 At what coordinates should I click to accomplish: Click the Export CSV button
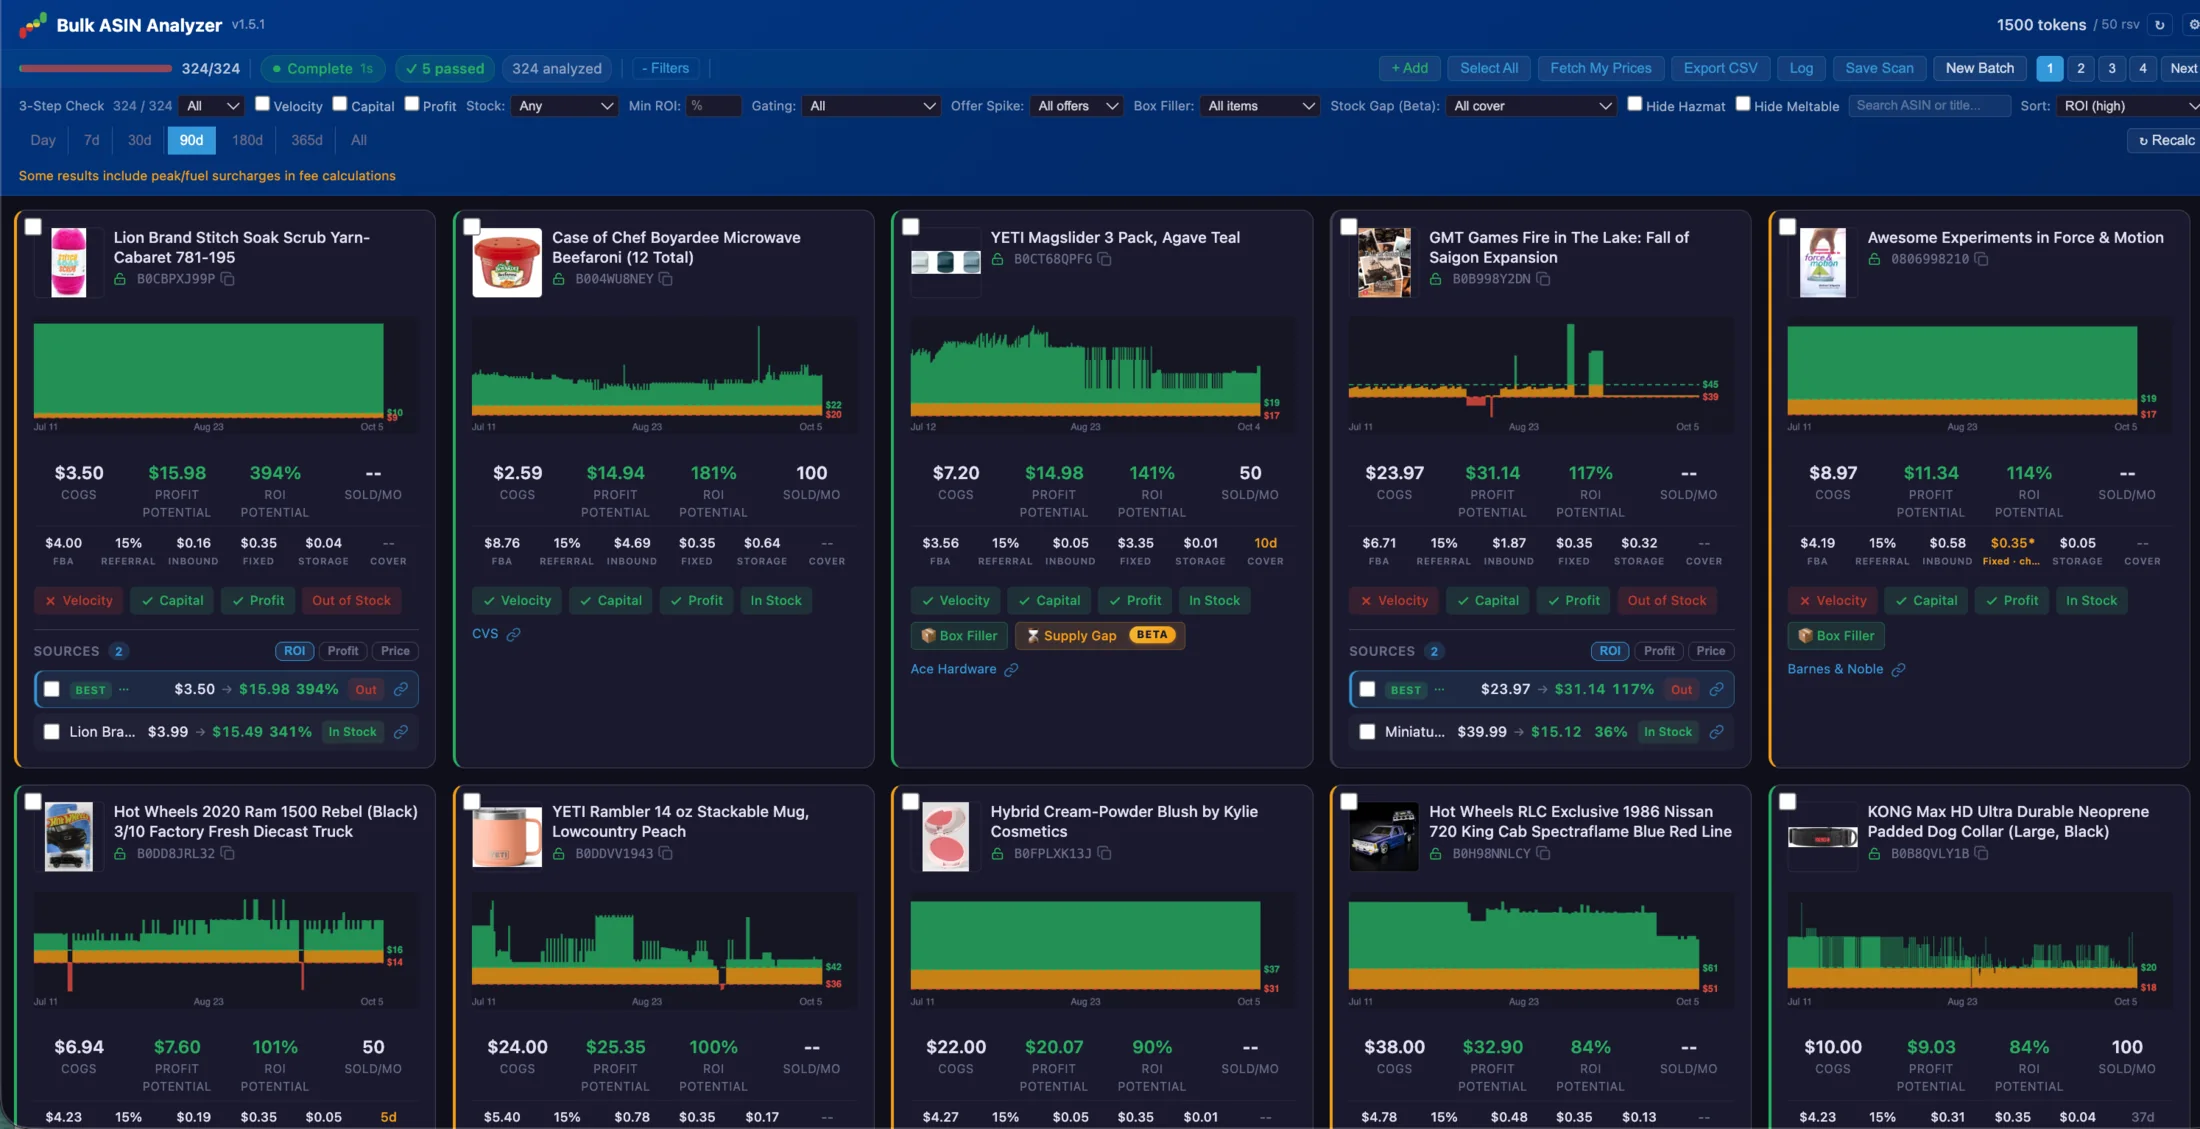point(1720,68)
